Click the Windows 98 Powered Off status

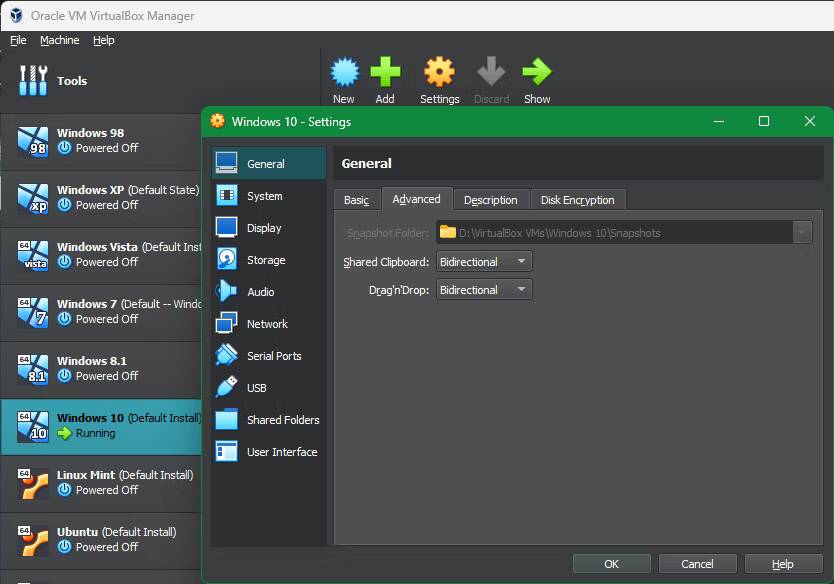[106, 148]
